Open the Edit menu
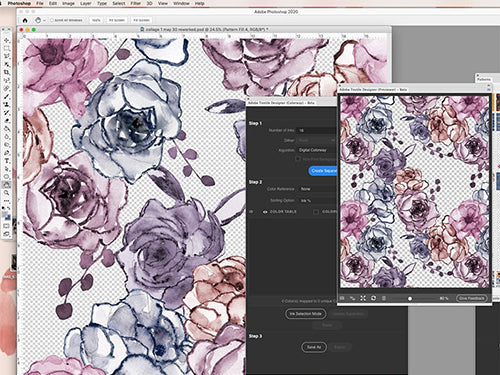The width and height of the screenshot is (500, 375). (53, 3)
